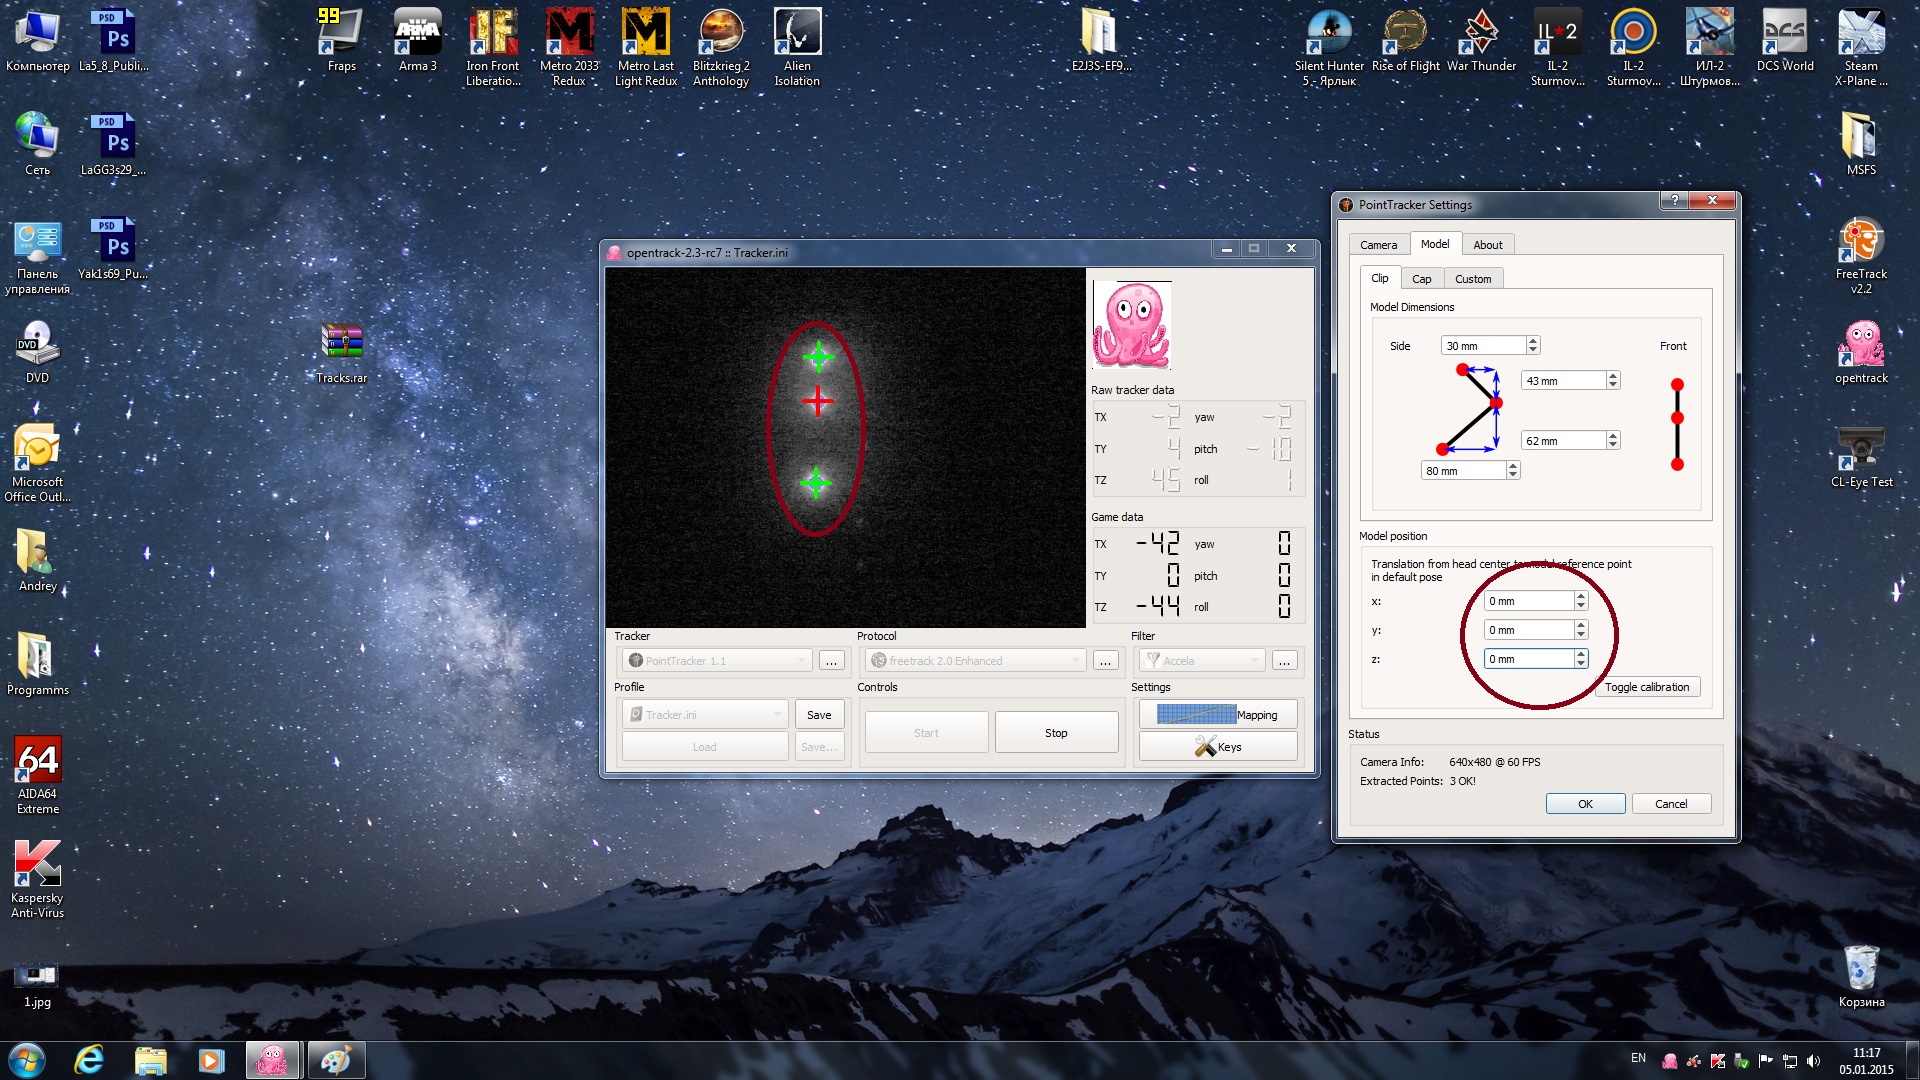Open the Filter Accela dropdown
This screenshot has width=1920, height=1080.
click(1202, 661)
